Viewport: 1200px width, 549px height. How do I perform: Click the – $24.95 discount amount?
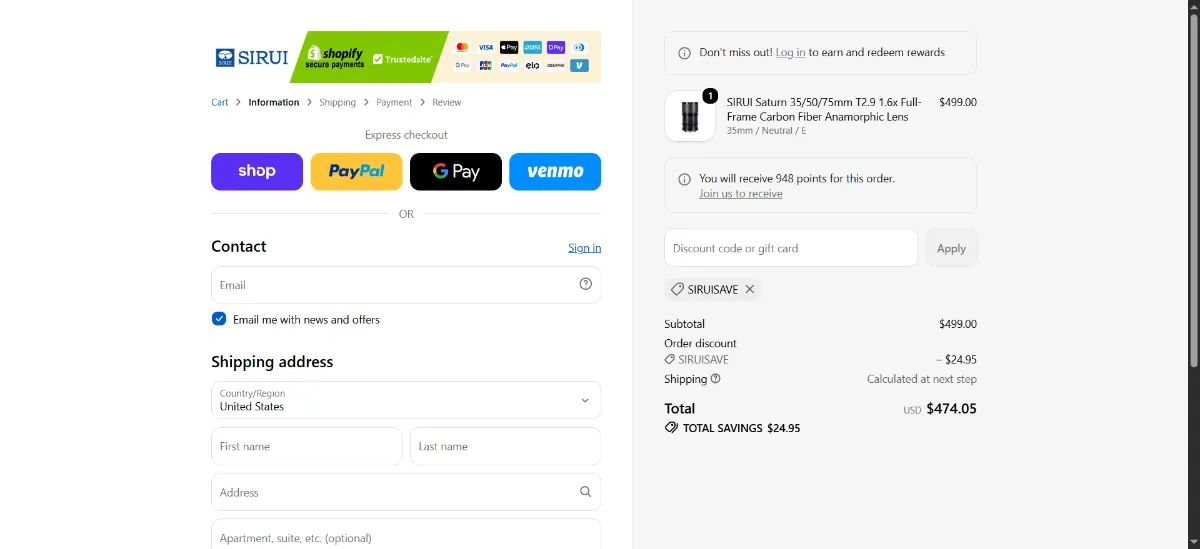pyautogui.click(x=956, y=360)
